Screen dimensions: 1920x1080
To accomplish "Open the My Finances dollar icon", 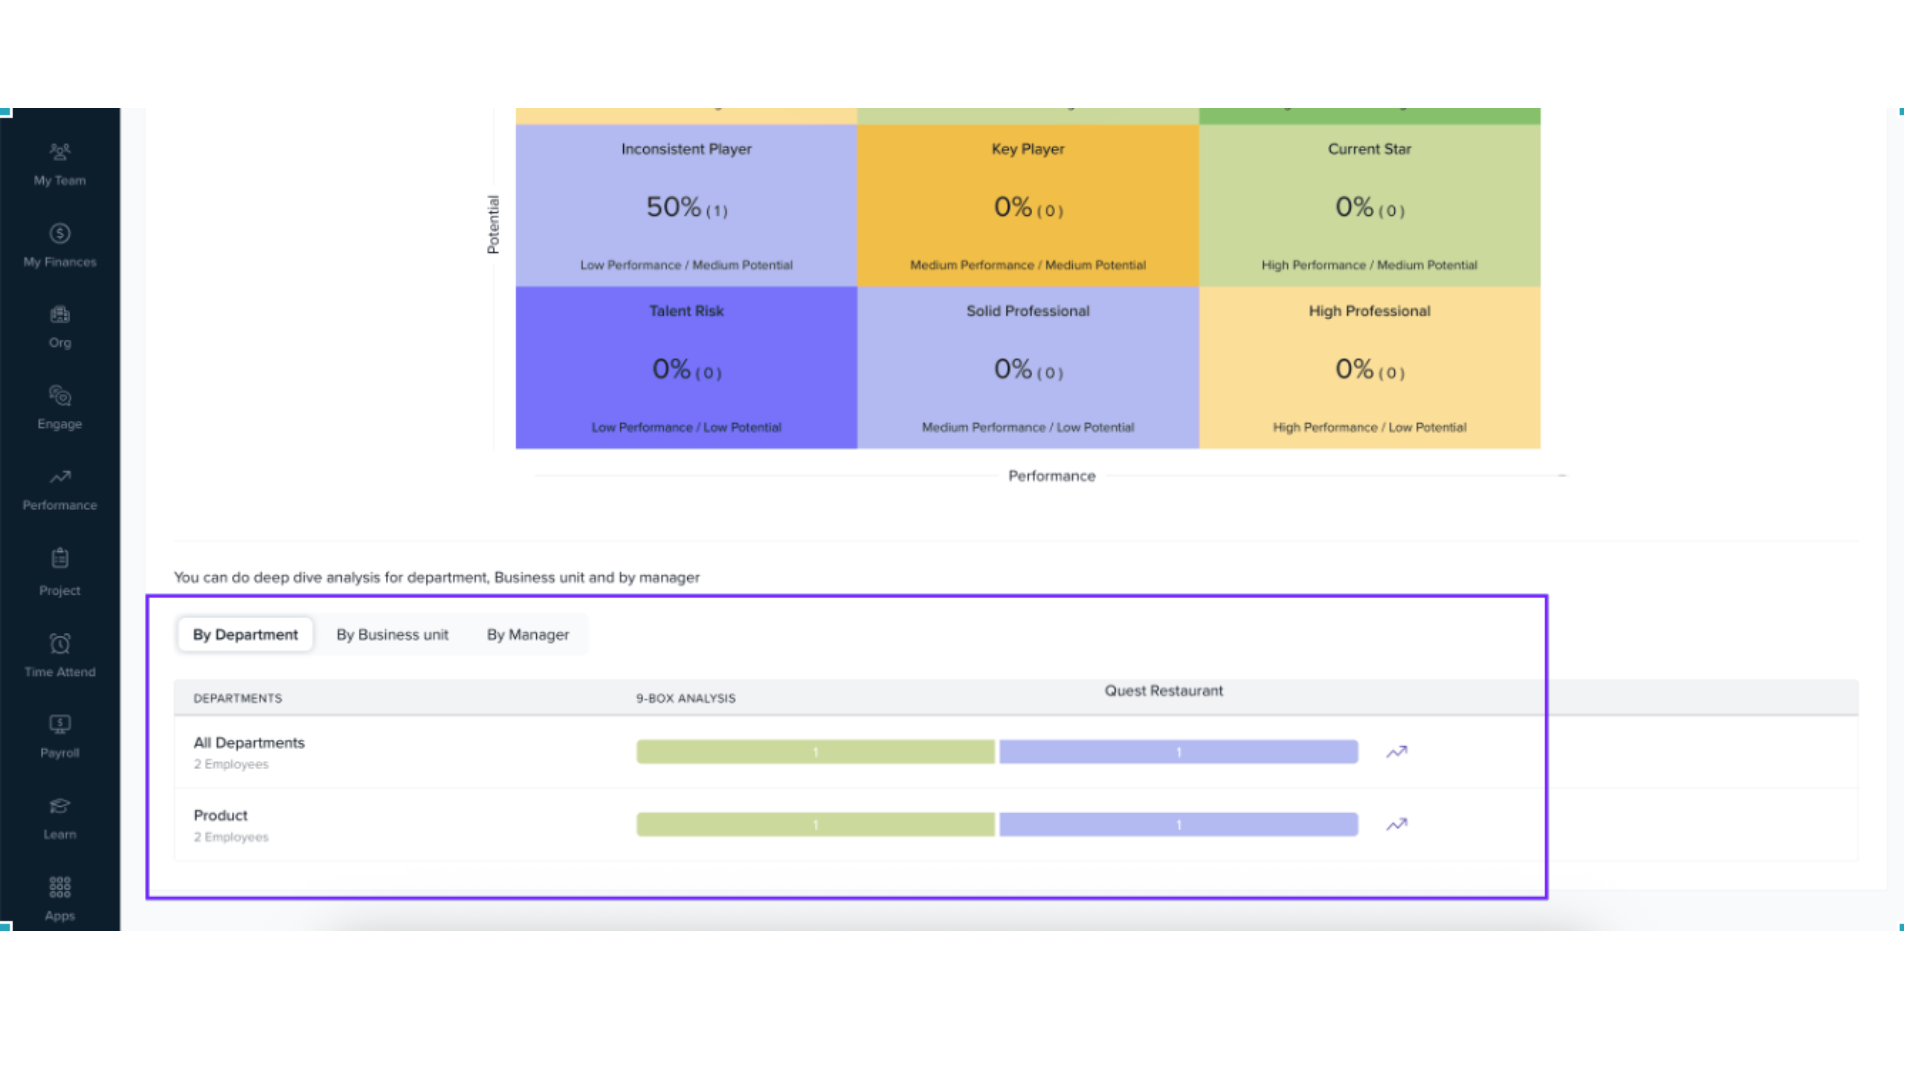I will (60, 234).
